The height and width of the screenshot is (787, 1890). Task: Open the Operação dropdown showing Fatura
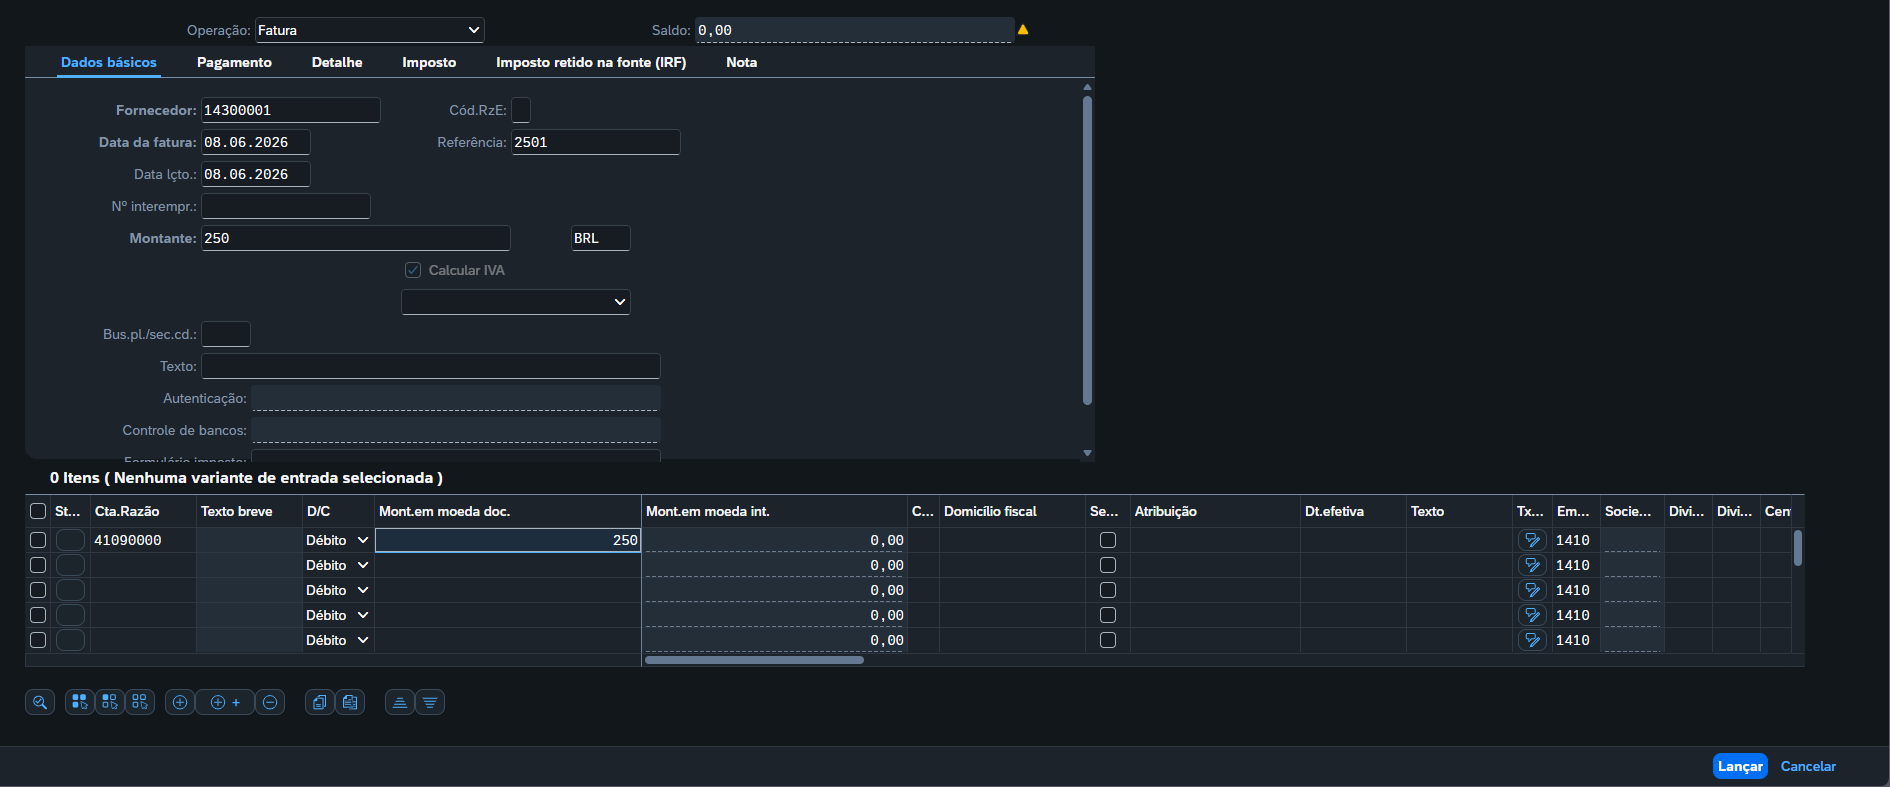370,30
